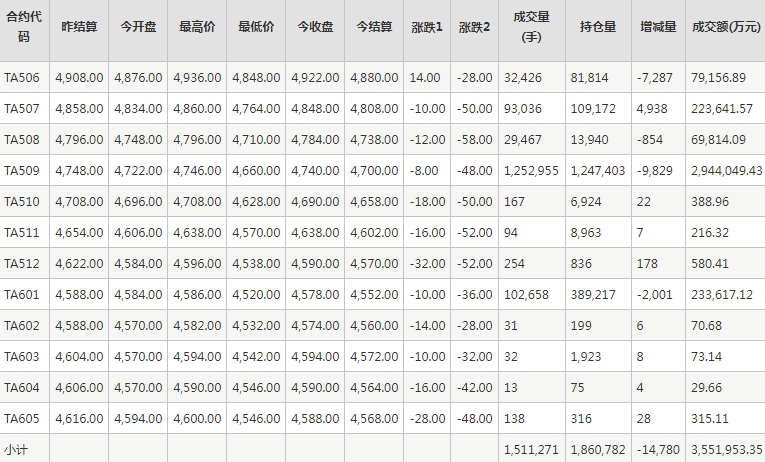Click TA509 open interest 1,247,403

(x=598, y=171)
